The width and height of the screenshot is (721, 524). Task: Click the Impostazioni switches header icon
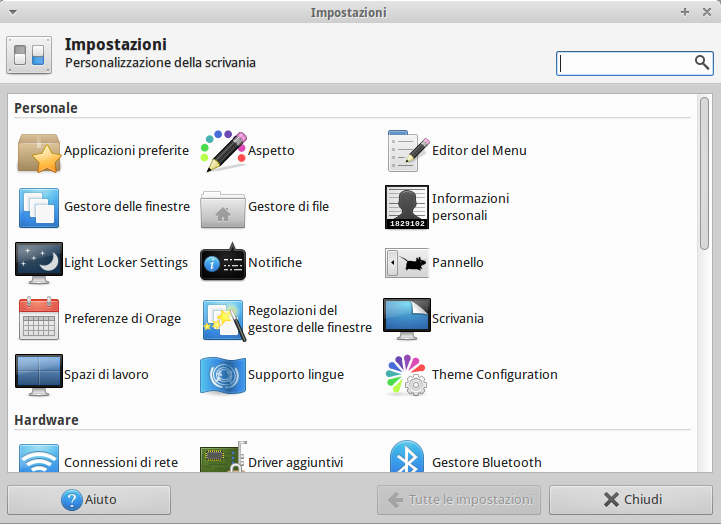(29, 55)
